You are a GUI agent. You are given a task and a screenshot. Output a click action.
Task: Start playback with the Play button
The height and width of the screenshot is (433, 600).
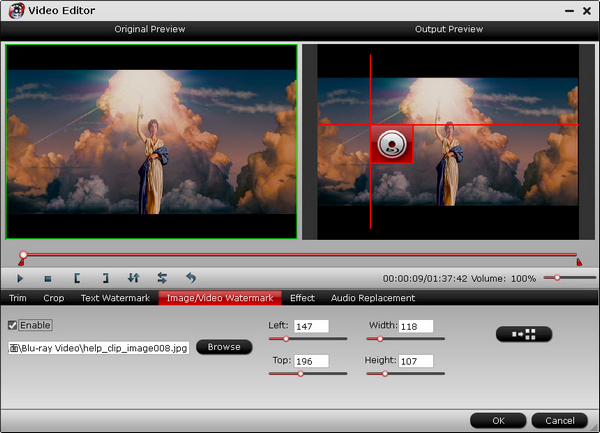[20, 278]
